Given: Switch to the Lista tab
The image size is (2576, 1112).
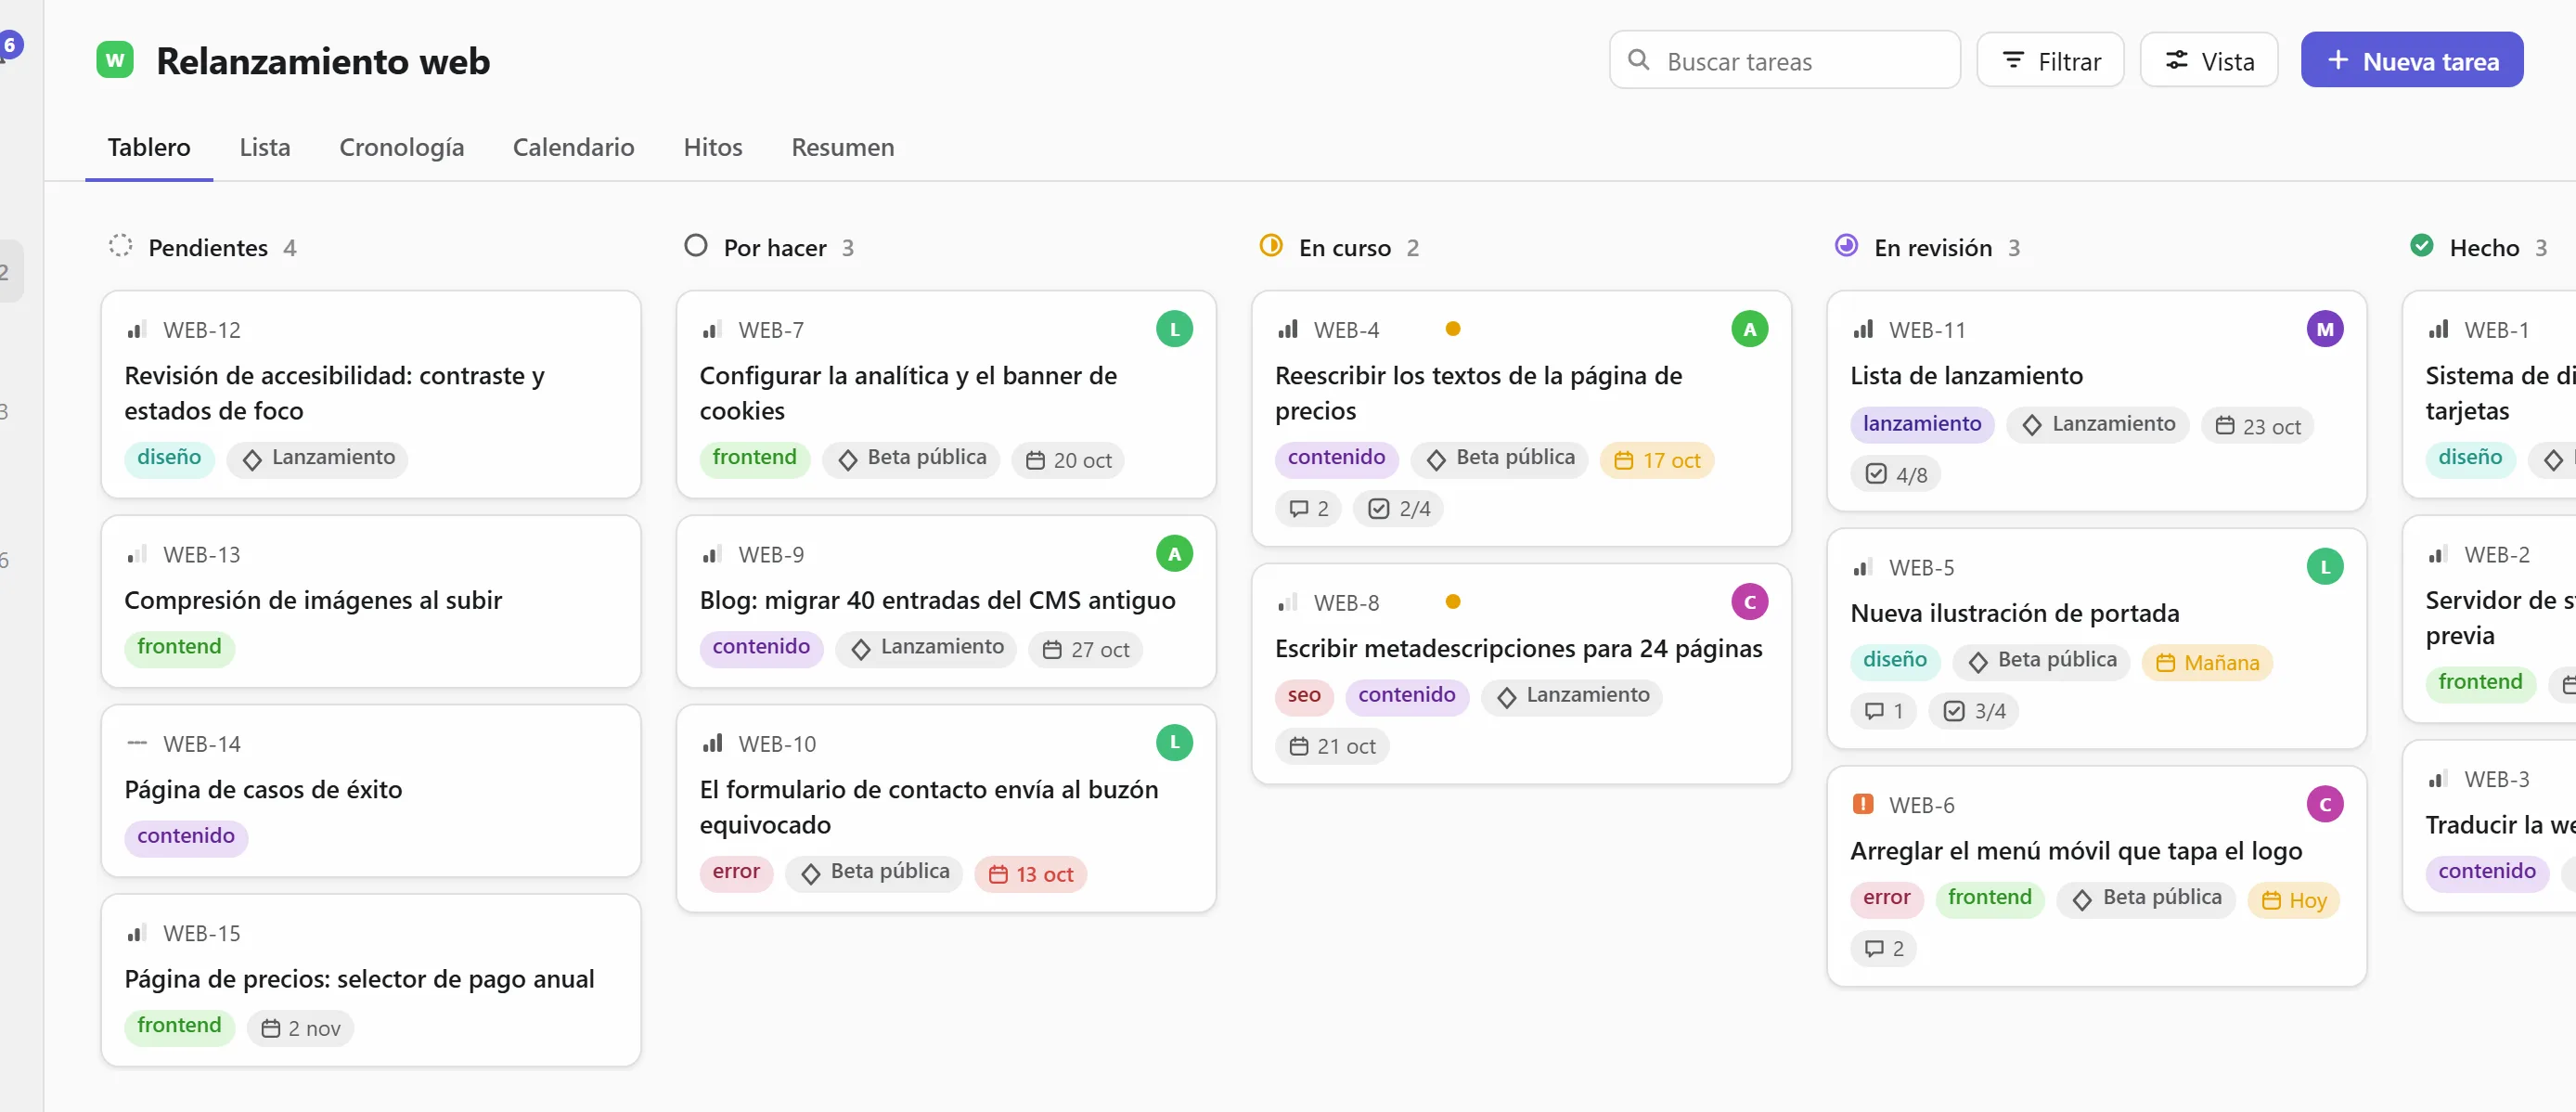Looking at the screenshot, I should 265,147.
